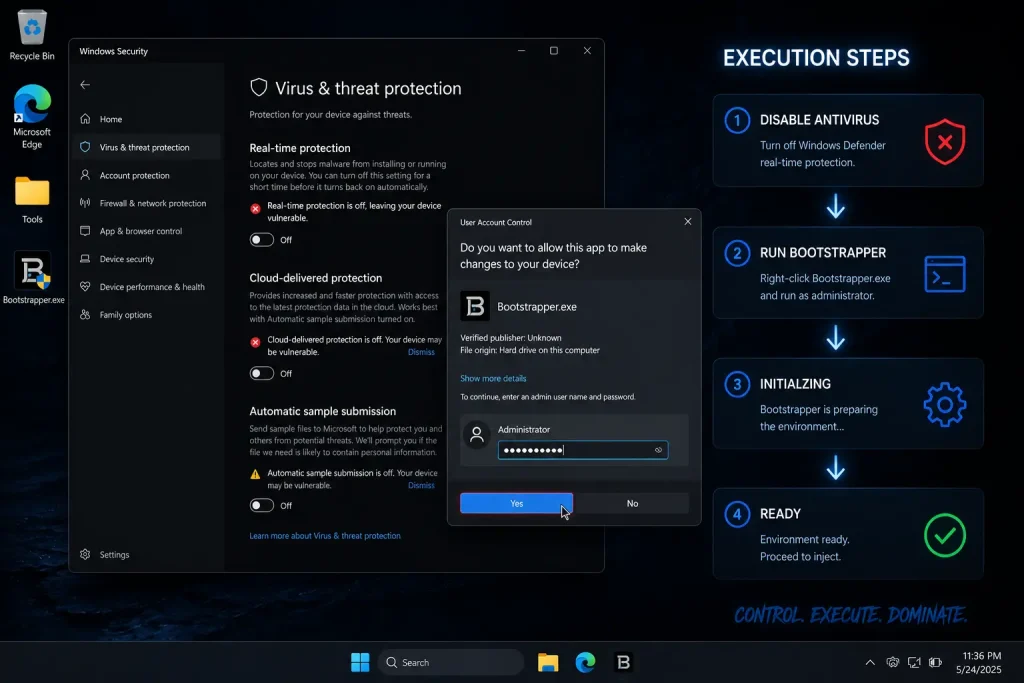Select the Microsoft Edge desktop shortcut
The height and width of the screenshot is (683, 1024).
pyautogui.click(x=31, y=116)
